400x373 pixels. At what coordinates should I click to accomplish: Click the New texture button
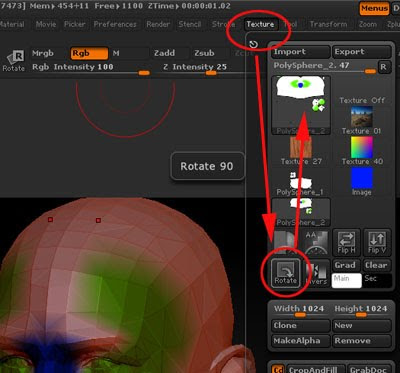point(362,325)
